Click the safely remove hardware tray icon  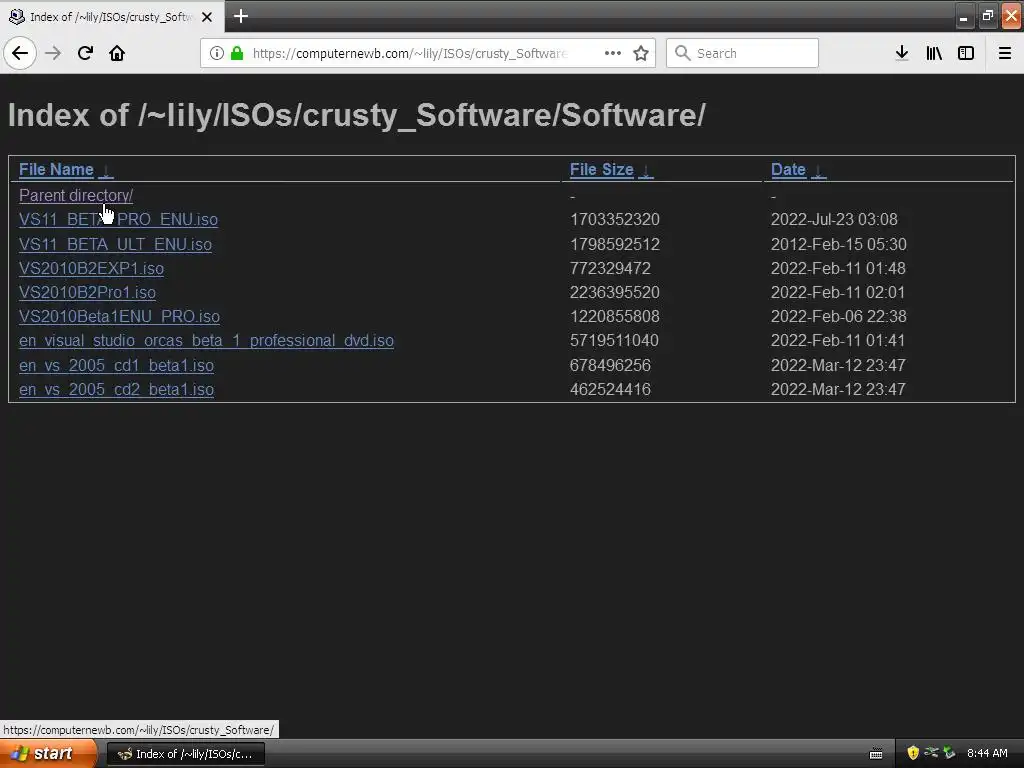point(949,754)
